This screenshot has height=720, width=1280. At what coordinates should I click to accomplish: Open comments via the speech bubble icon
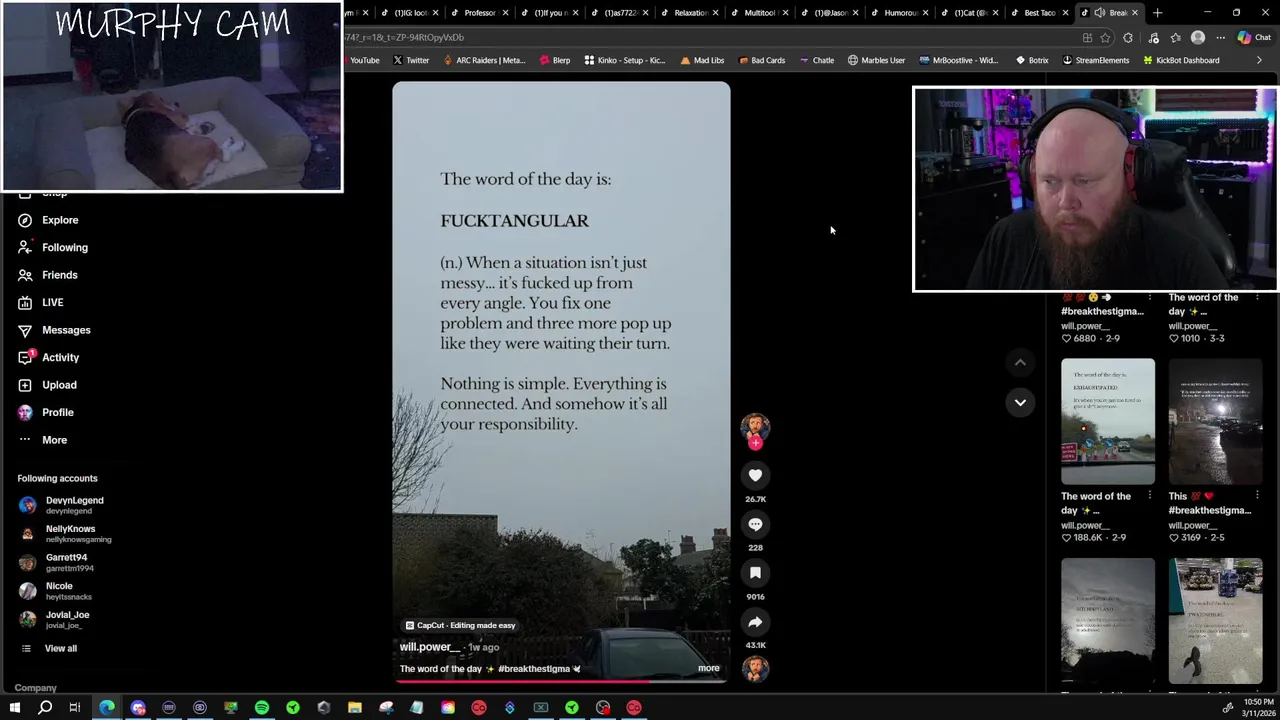(755, 524)
